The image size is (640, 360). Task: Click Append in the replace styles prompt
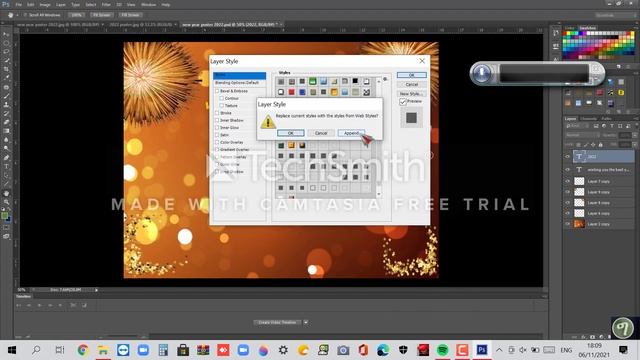pyautogui.click(x=351, y=133)
